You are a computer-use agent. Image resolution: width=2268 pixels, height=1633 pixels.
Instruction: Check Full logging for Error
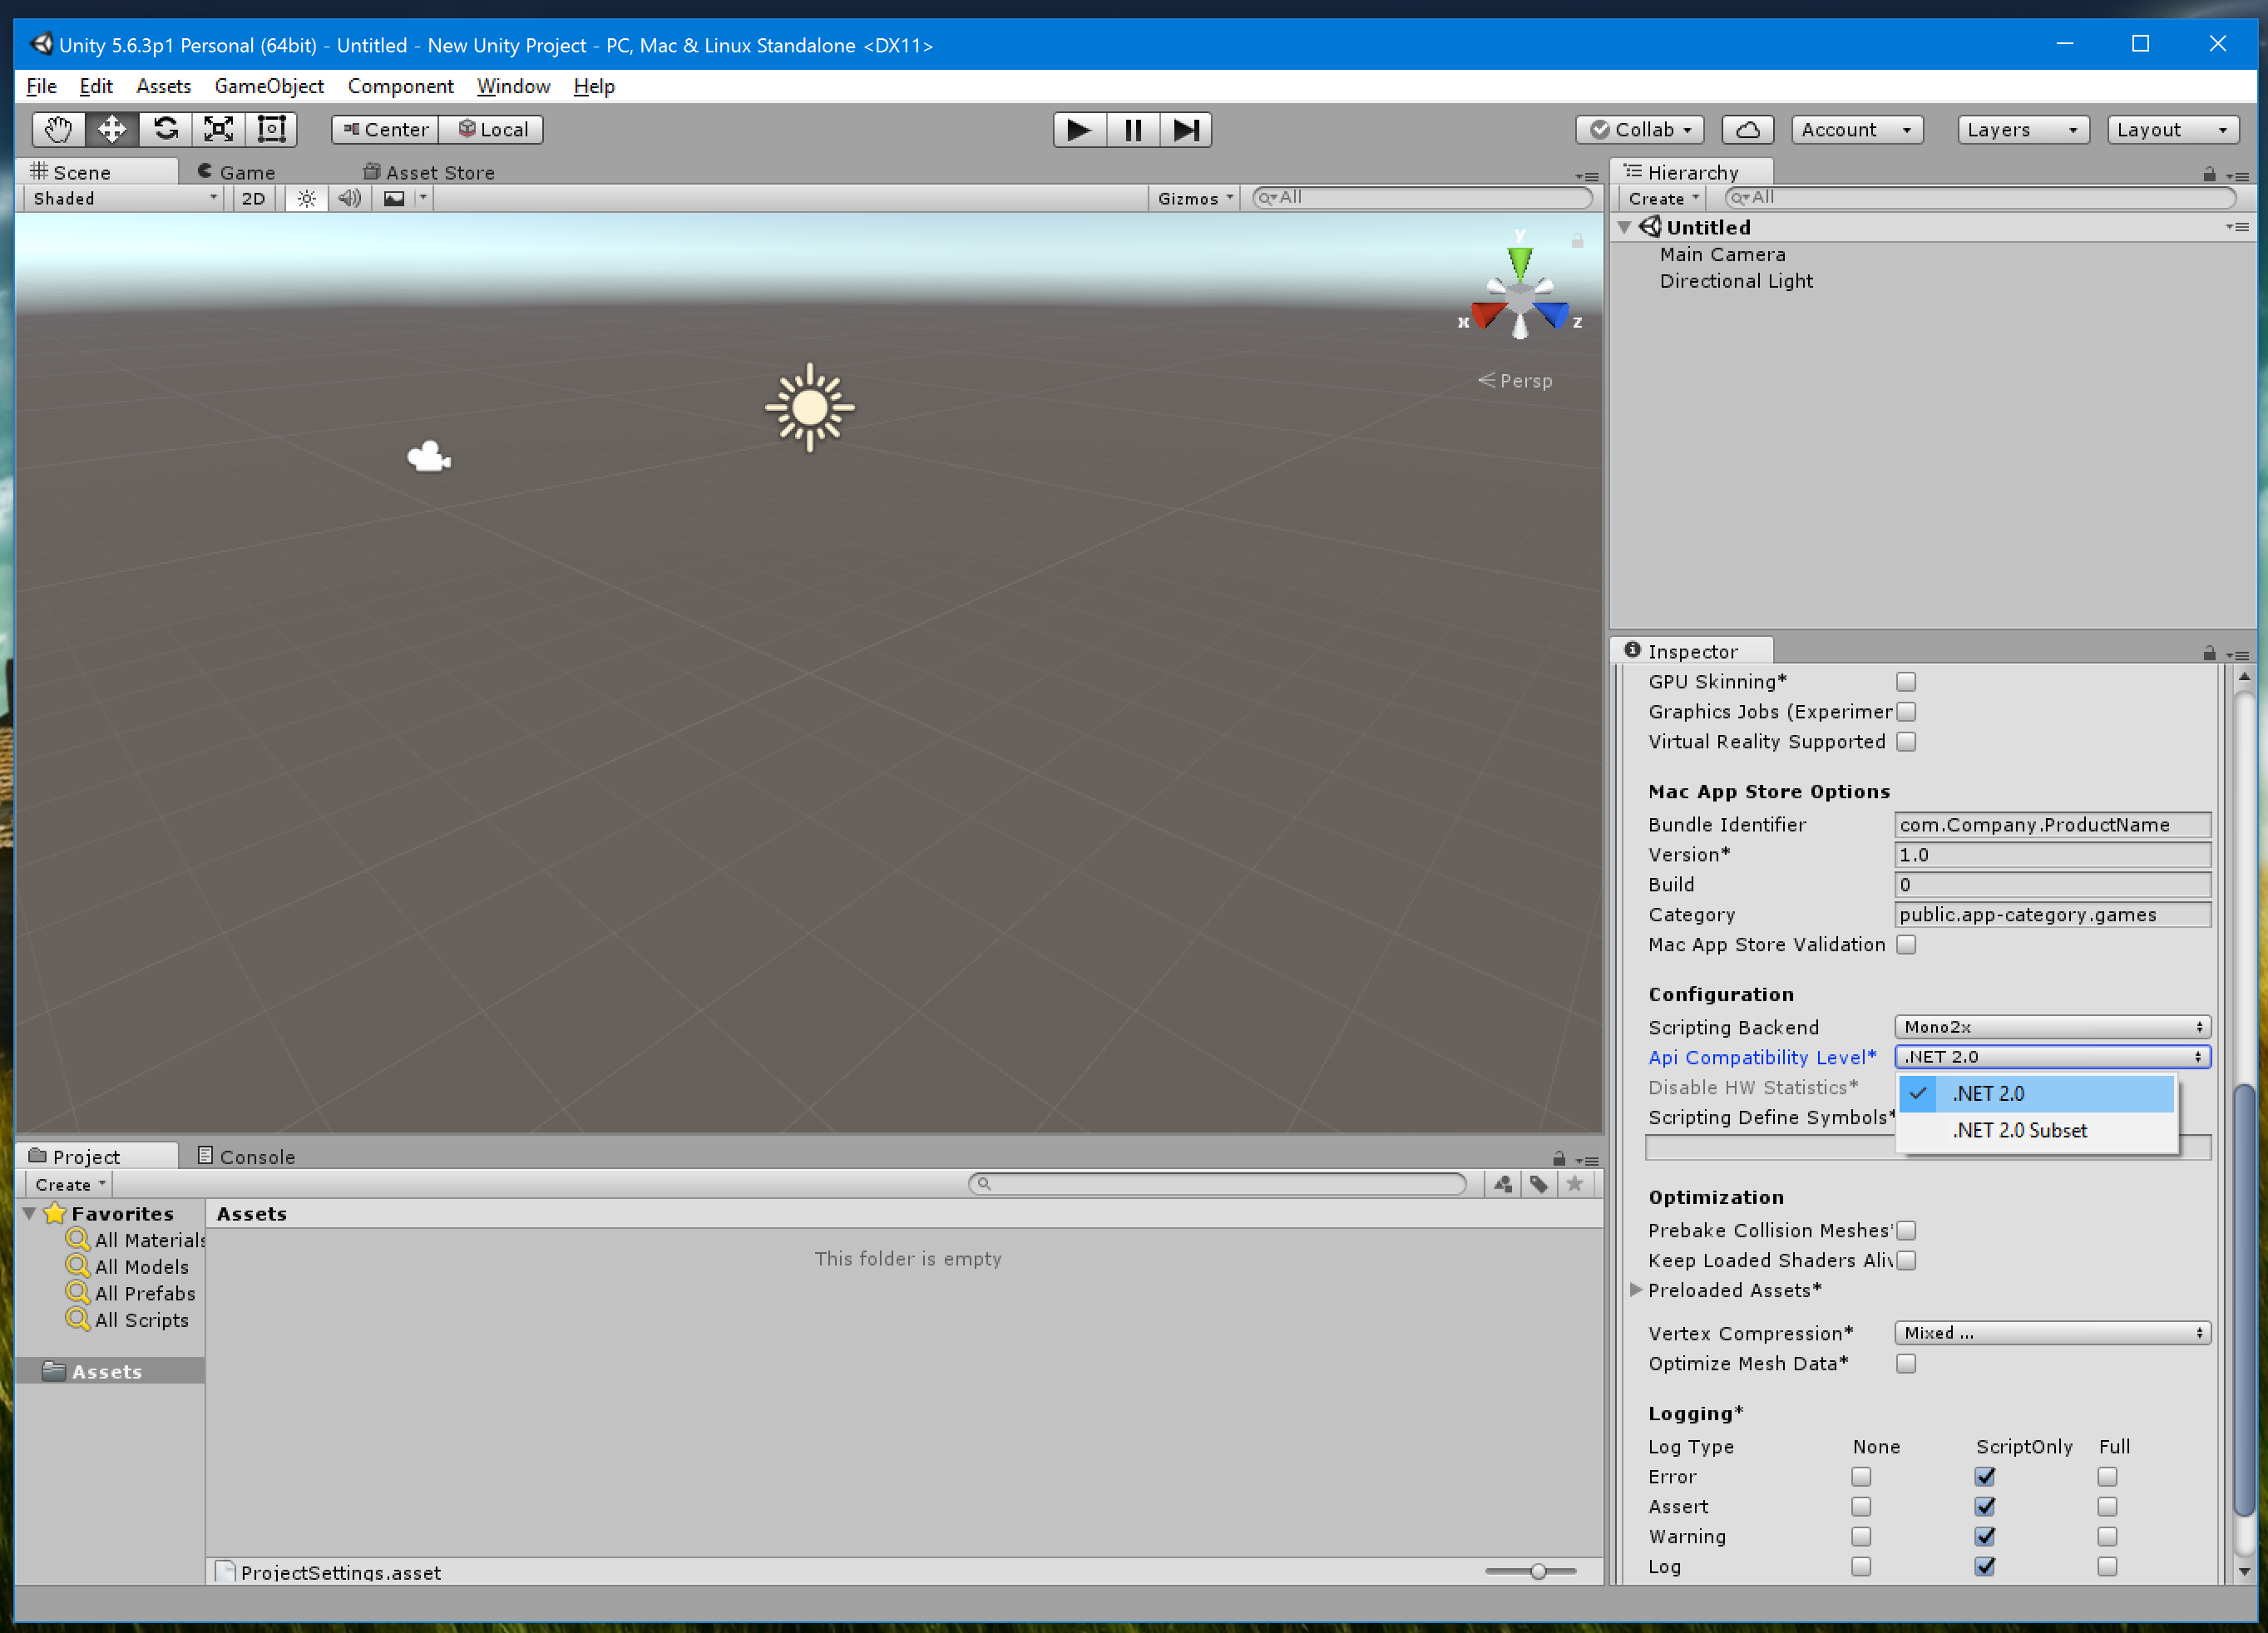[2107, 1476]
